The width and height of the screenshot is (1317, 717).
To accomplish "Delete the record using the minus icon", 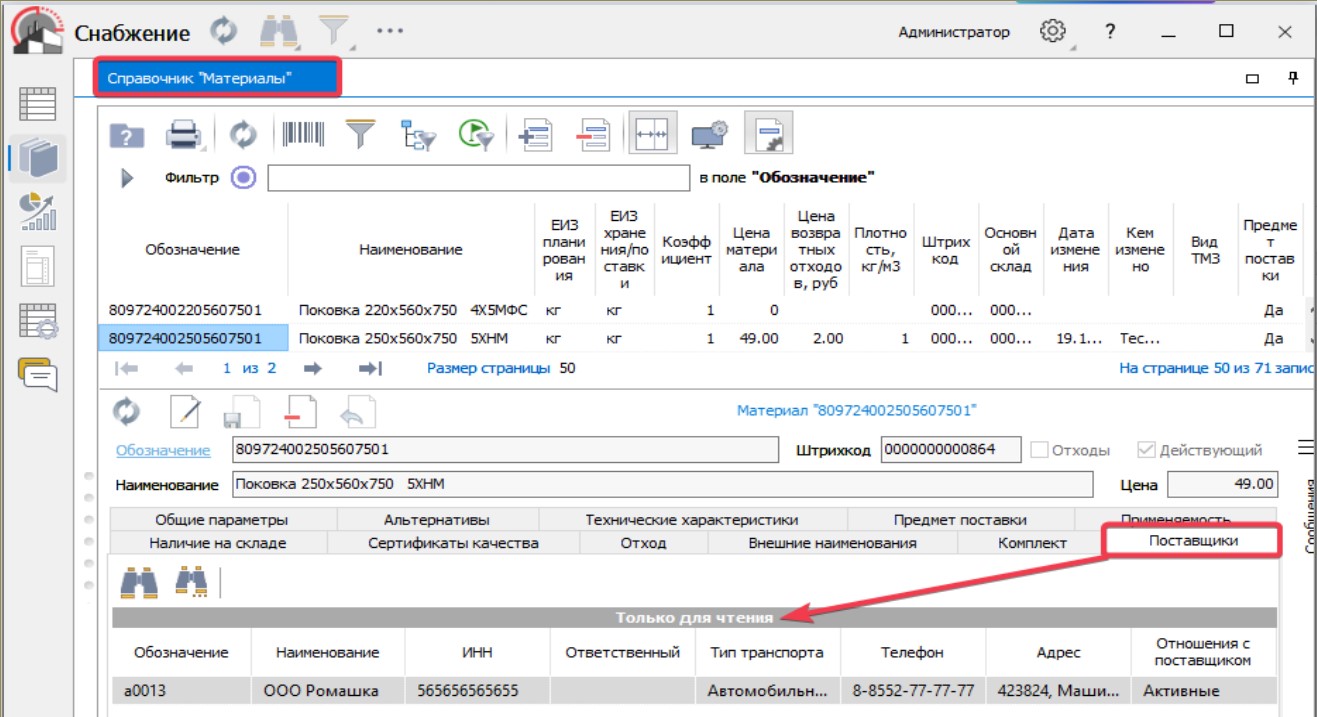I will coord(593,134).
